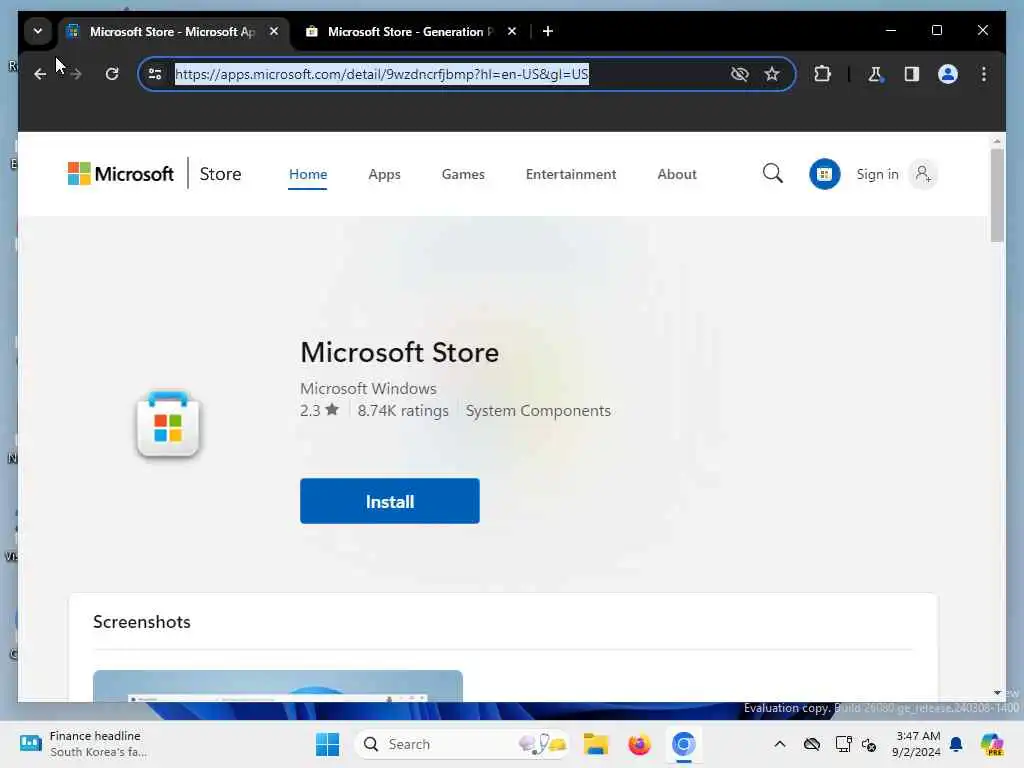Click the Microsoft Store app icon image

coord(168,425)
